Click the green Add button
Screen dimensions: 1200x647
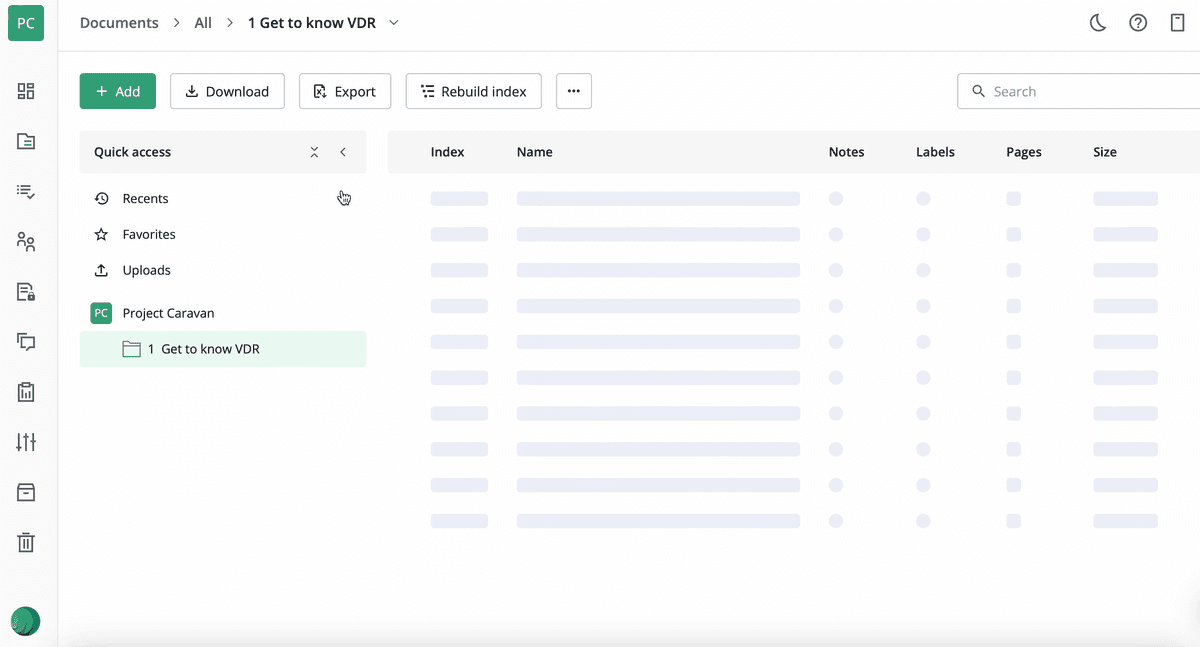pos(118,91)
